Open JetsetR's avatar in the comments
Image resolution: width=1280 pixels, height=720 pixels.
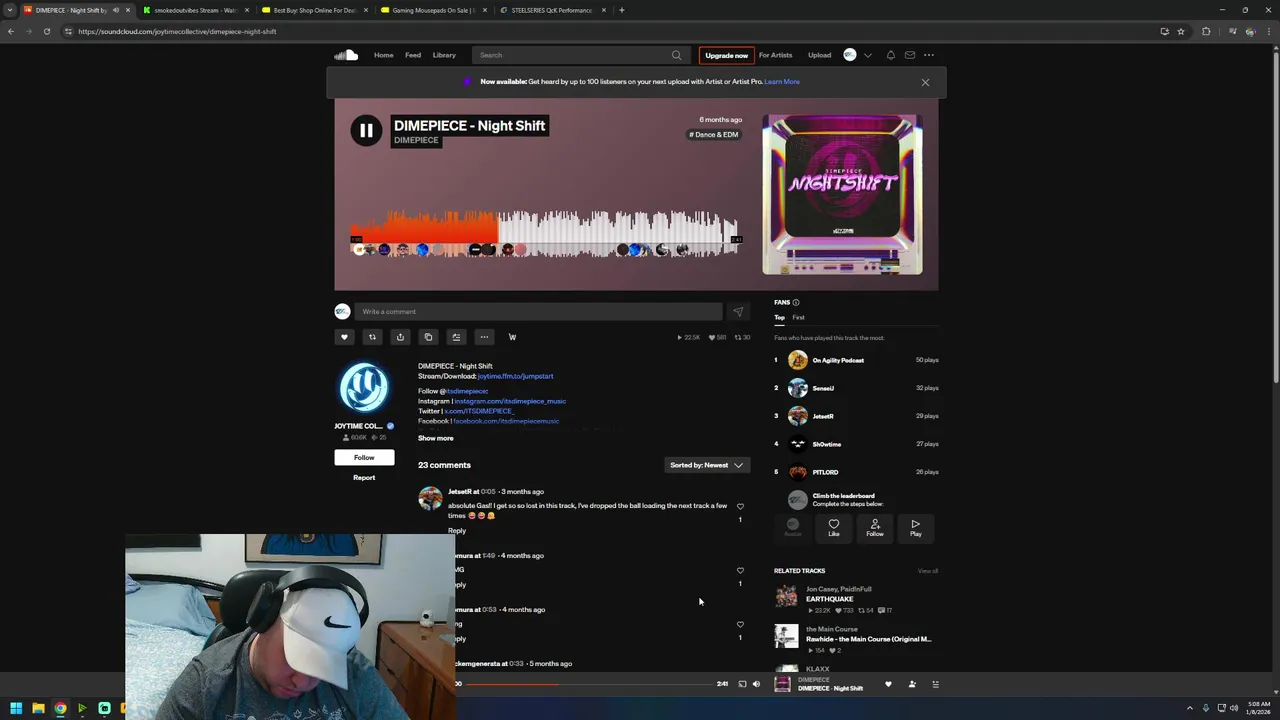pos(430,499)
